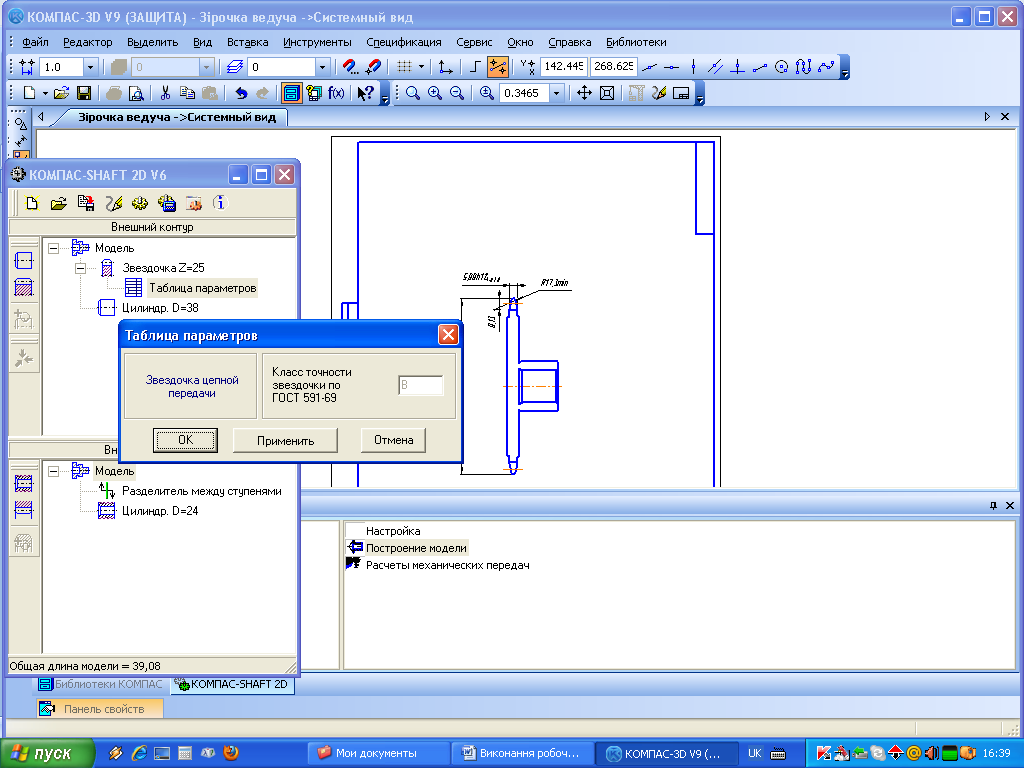Open the Панель свойств button
This screenshot has height=768, width=1024.
click(x=100, y=709)
